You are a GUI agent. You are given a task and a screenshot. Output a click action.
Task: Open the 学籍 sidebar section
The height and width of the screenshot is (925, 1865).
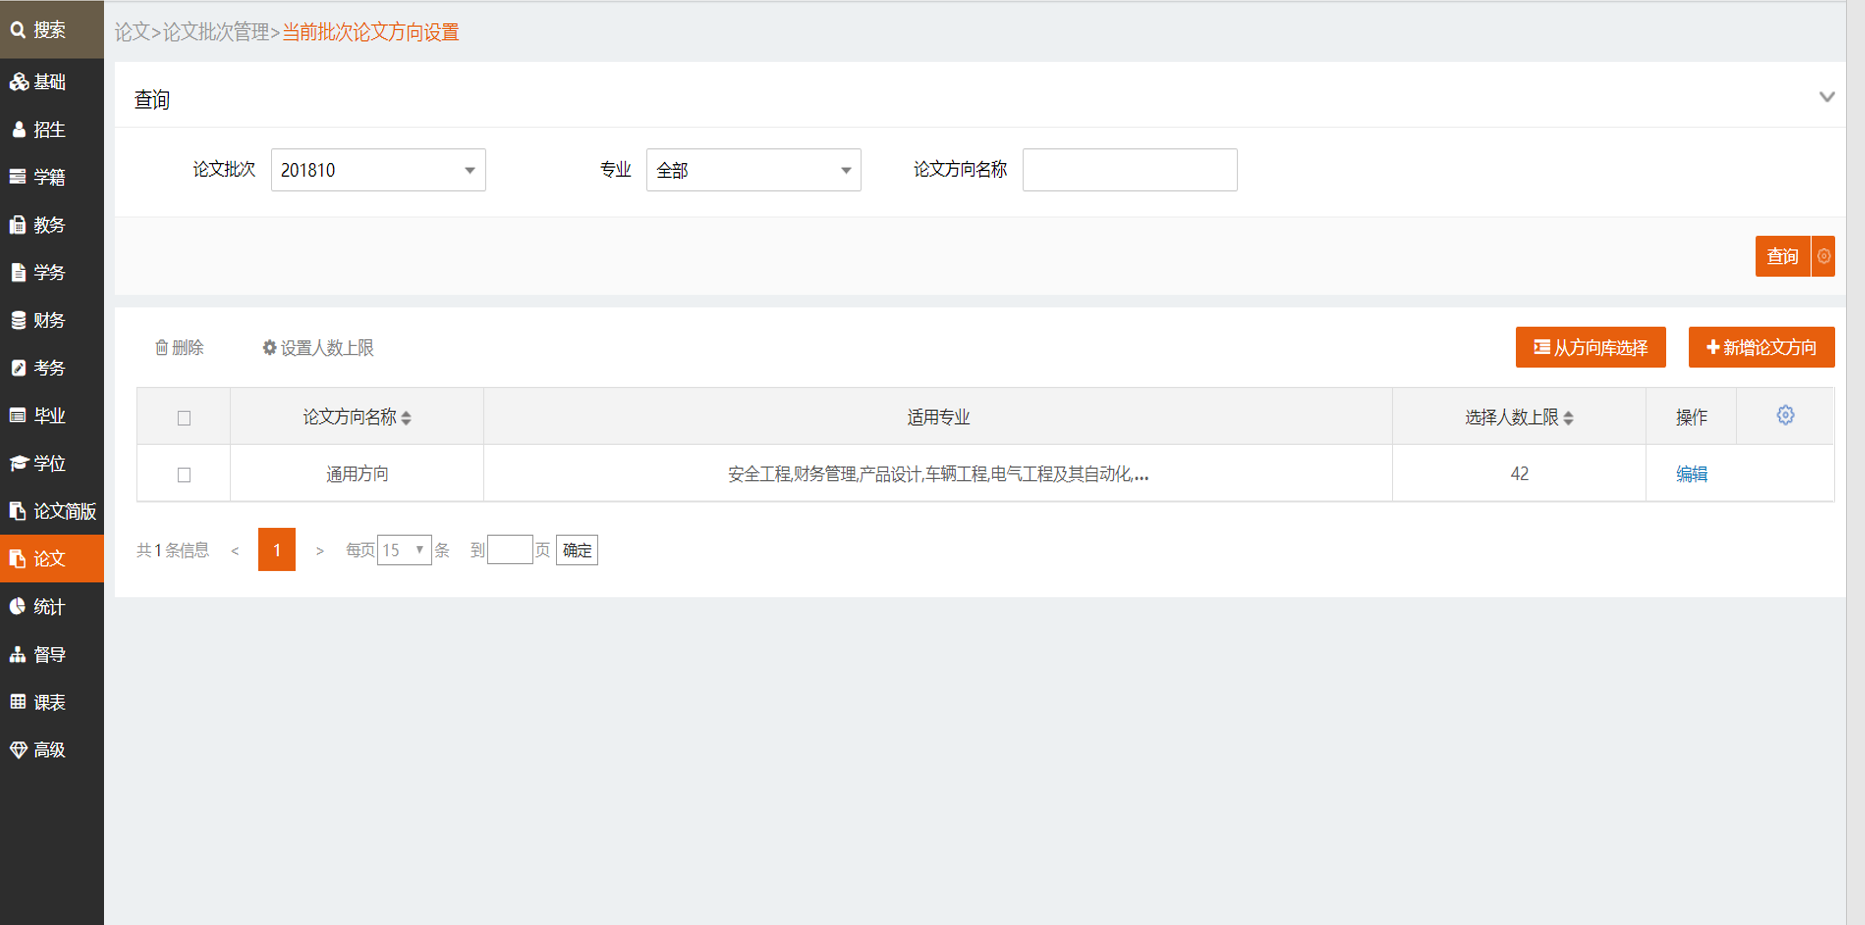click(51, 177)
